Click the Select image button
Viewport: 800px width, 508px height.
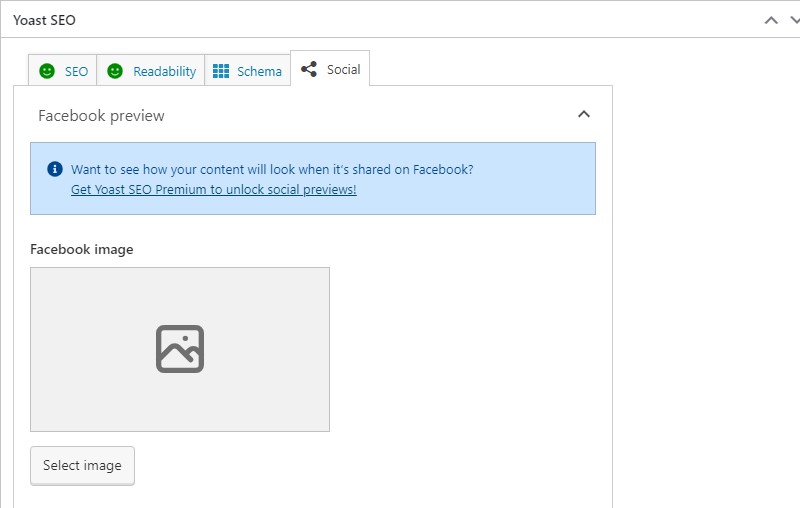[82, 466]
